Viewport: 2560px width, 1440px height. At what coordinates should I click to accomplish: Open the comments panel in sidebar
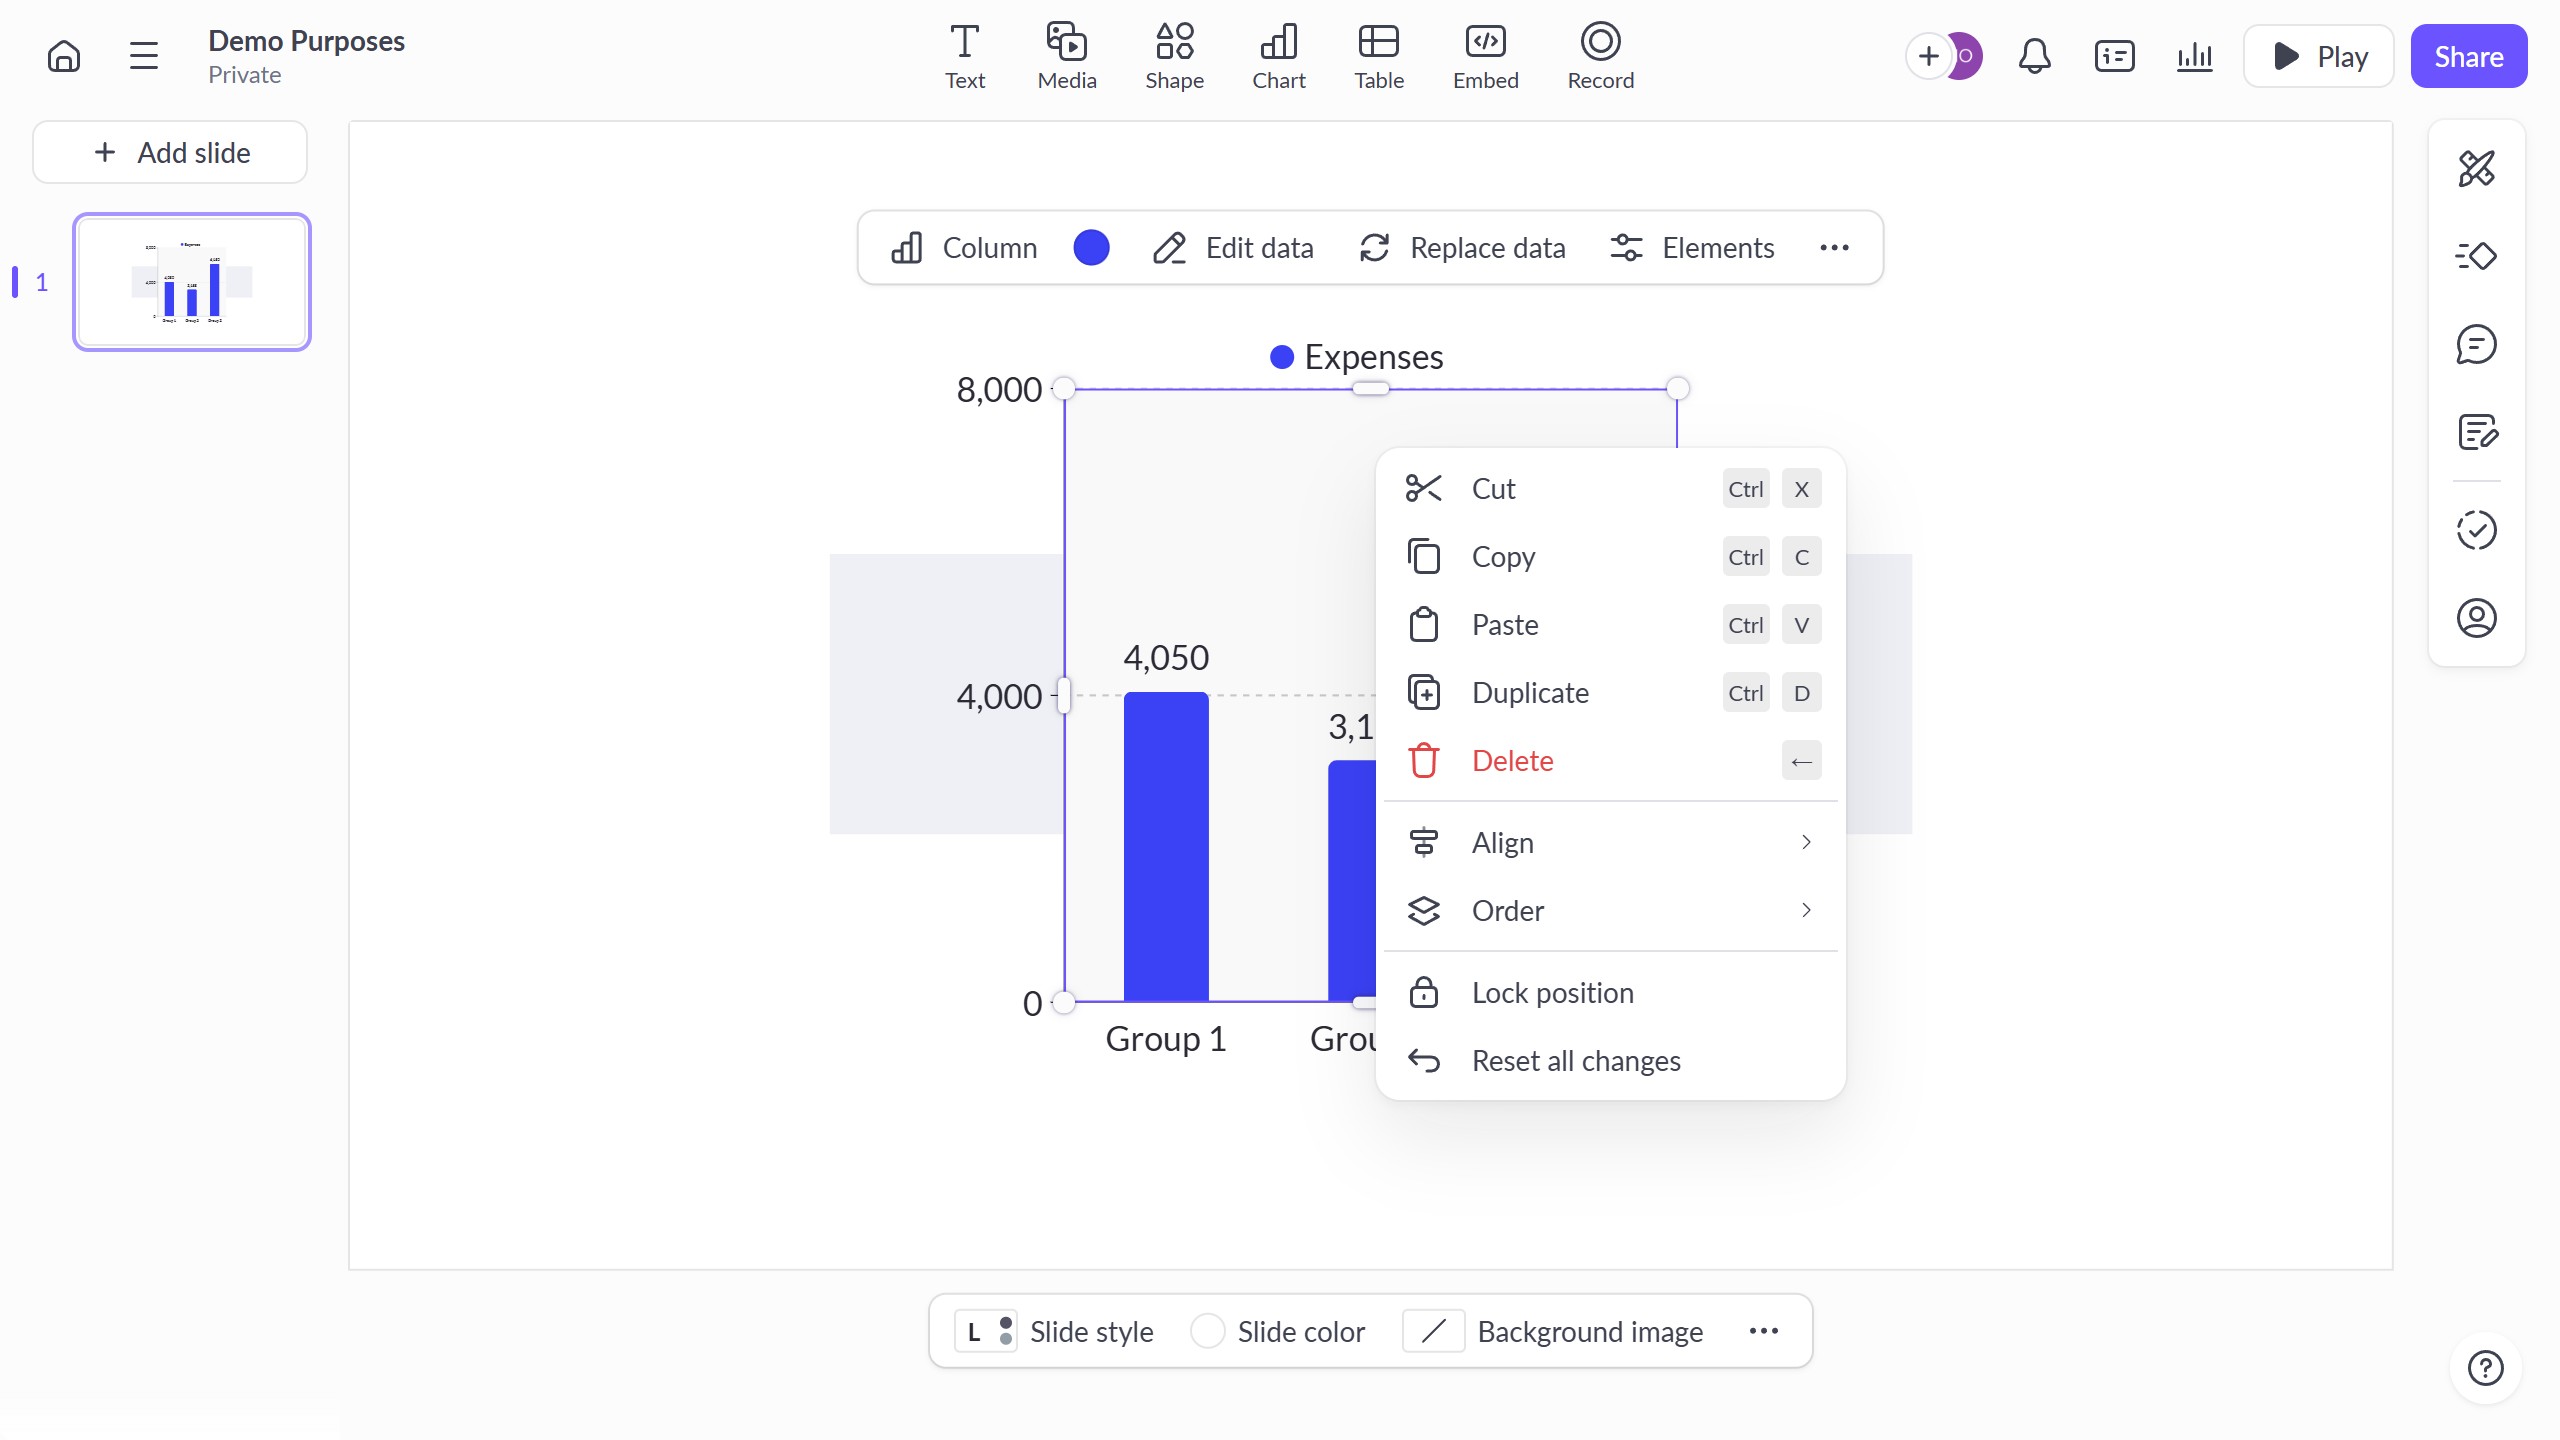(2476, 345)
